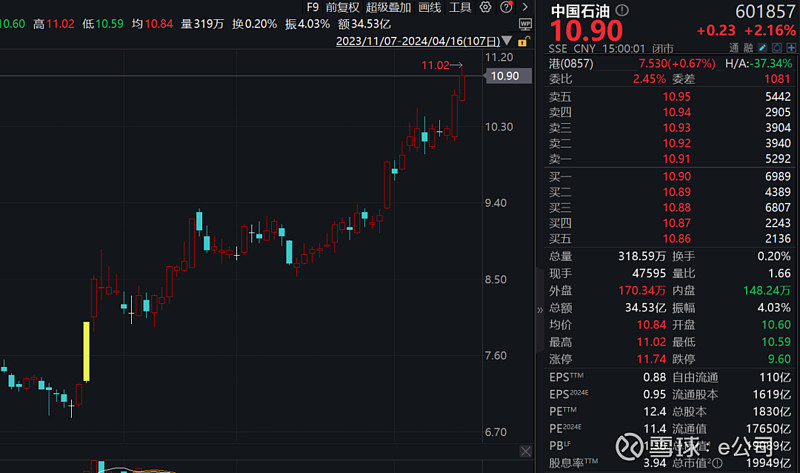Click the 涨停 limit-up price 11.74
Image resolution: width=800 pixels, height=473 pixels.
click(x=652, y=359)
